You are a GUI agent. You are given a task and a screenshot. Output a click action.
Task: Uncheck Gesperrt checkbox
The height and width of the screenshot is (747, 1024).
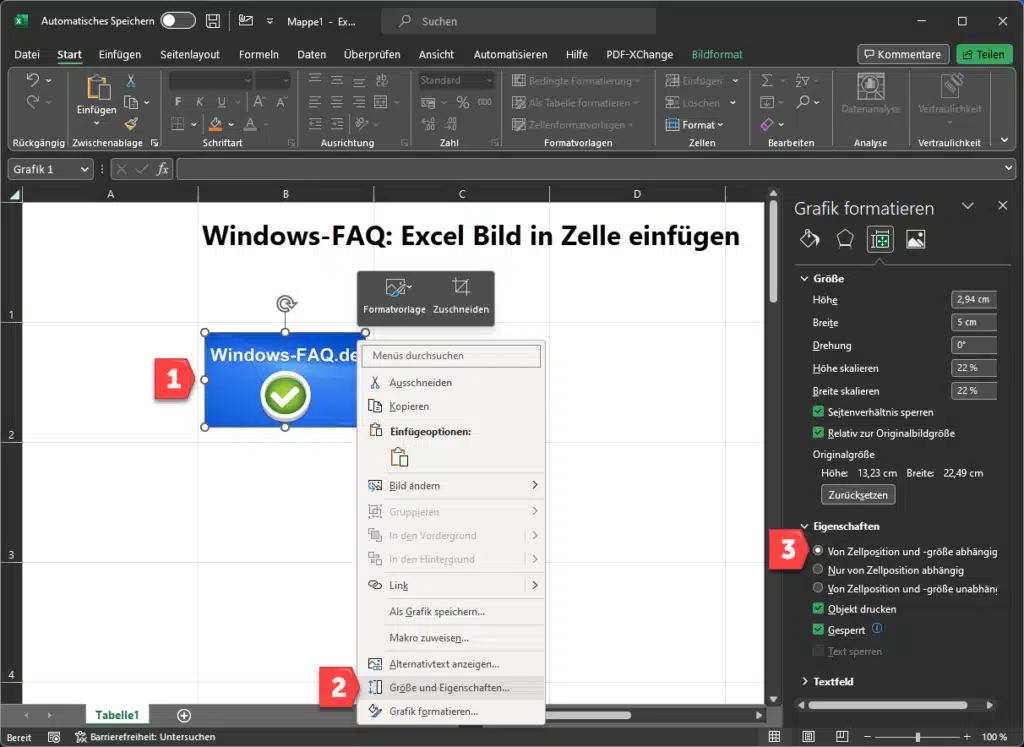818,629
